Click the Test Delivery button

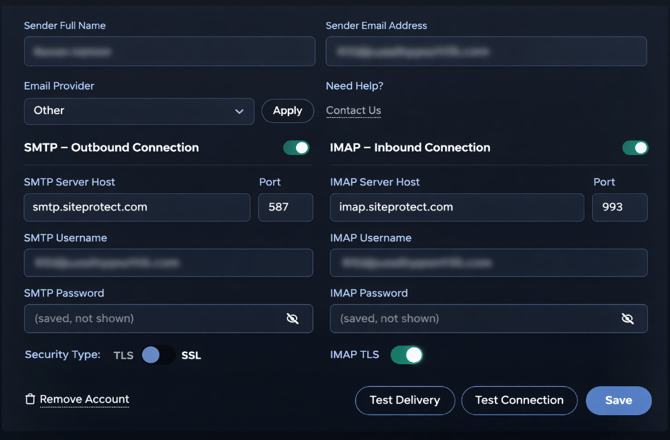coord(405,400)
